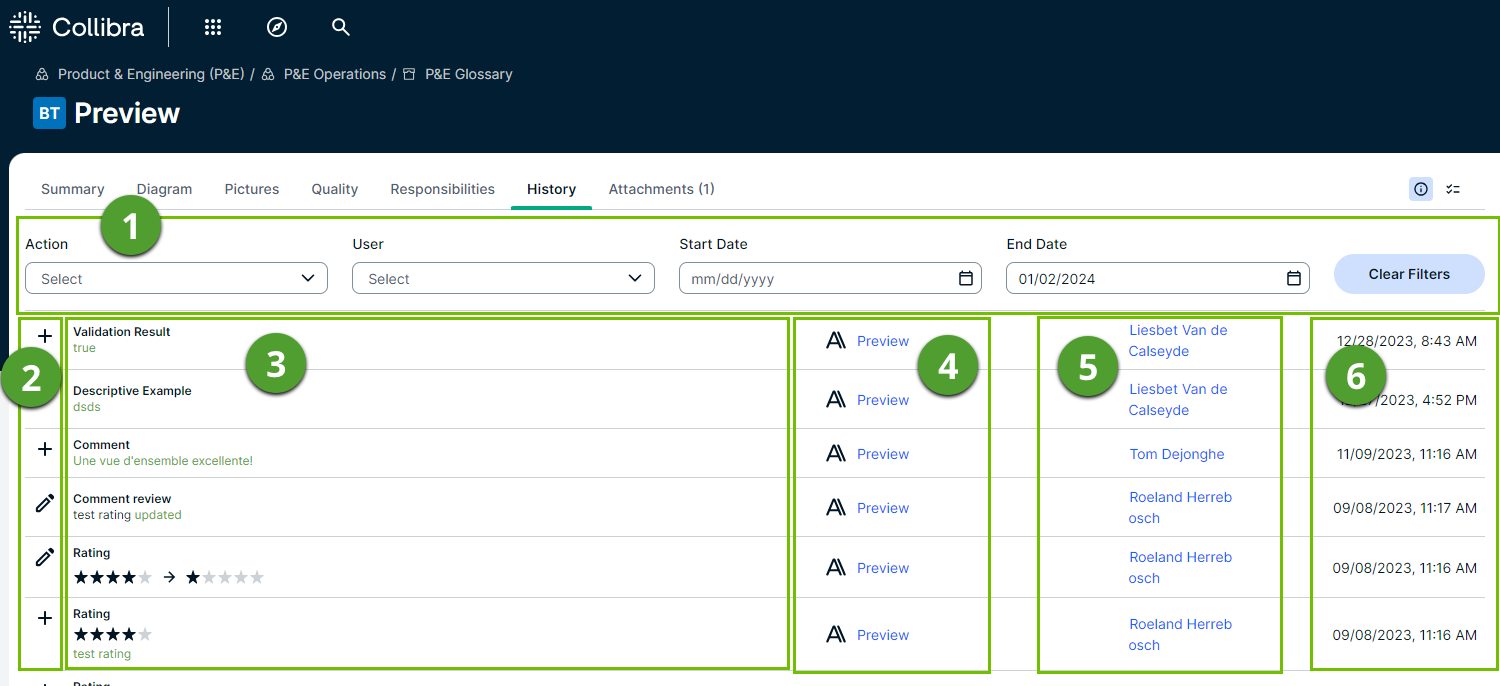Expand the User filter dropdown
Viewport: 1500px width, 686px height.
pos(503,279)
